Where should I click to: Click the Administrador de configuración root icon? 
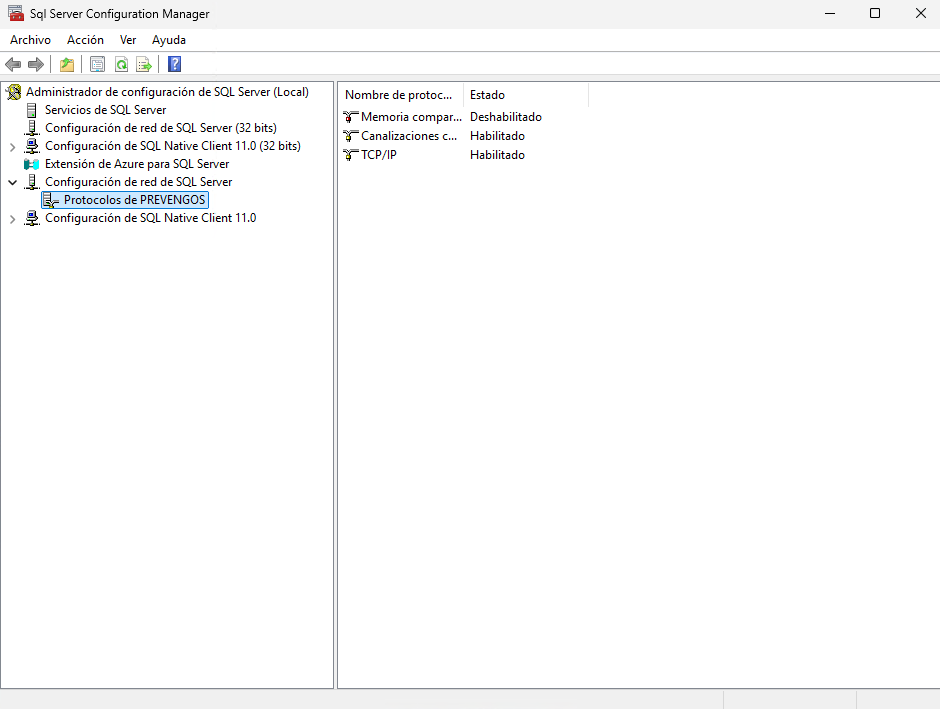click(x=14, y=92)
